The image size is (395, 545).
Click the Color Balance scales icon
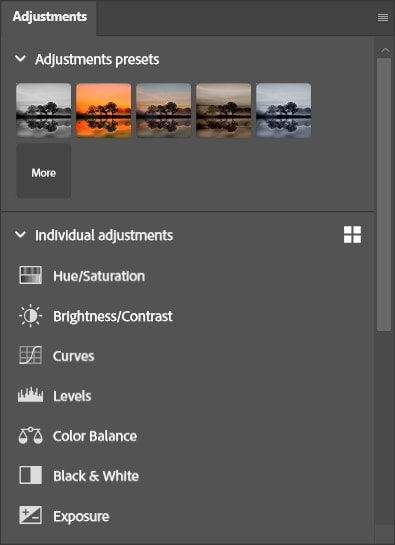point(31,436)
